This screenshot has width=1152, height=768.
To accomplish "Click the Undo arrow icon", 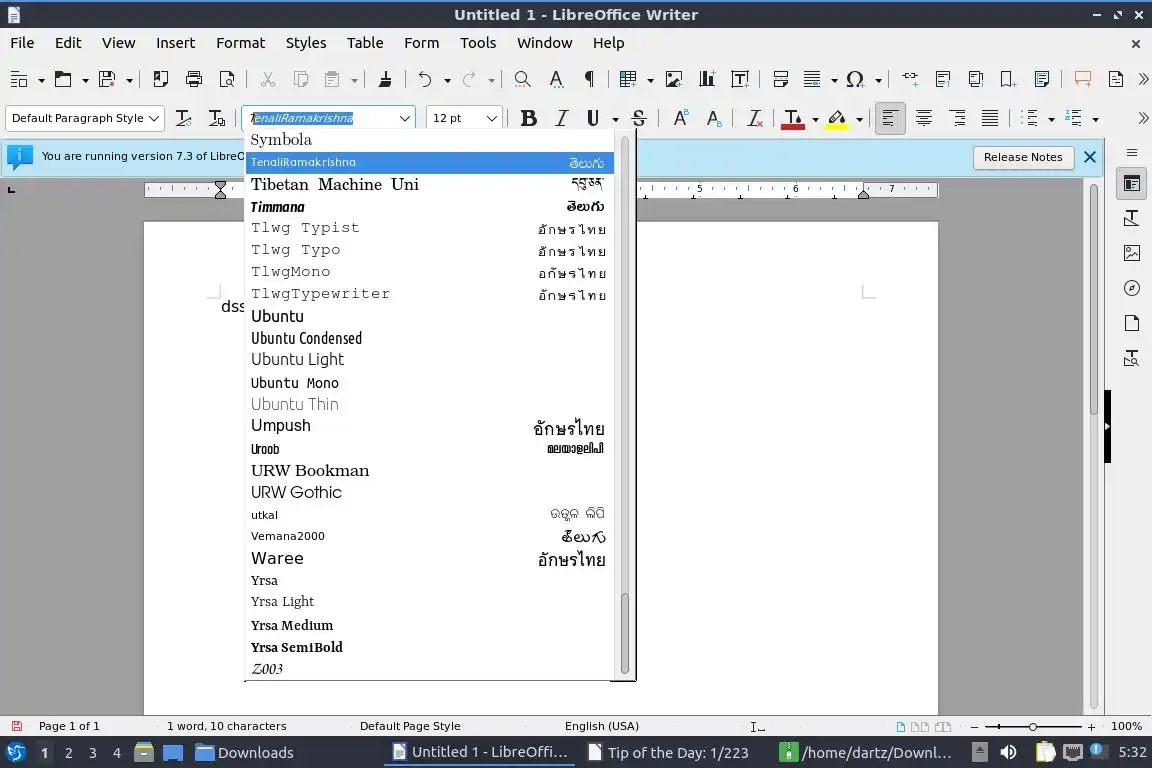I will (425, 79).
